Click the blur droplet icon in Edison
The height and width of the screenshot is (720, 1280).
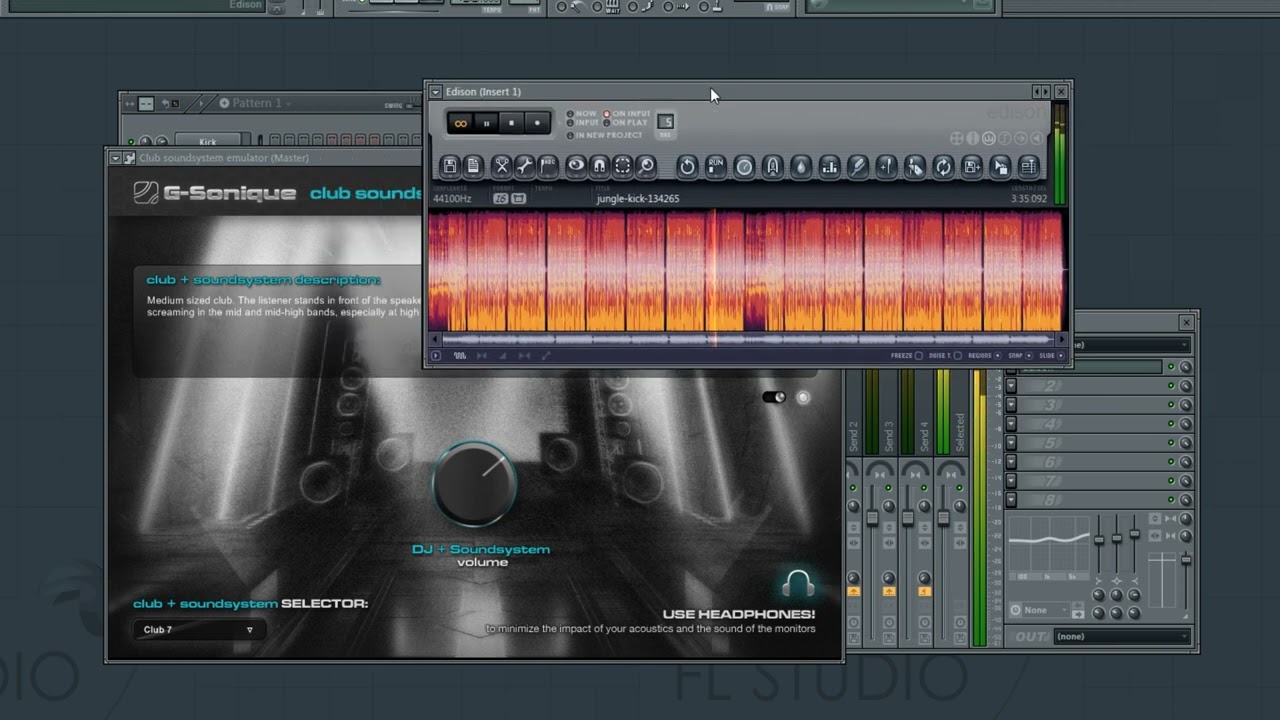tap(800, 166)
